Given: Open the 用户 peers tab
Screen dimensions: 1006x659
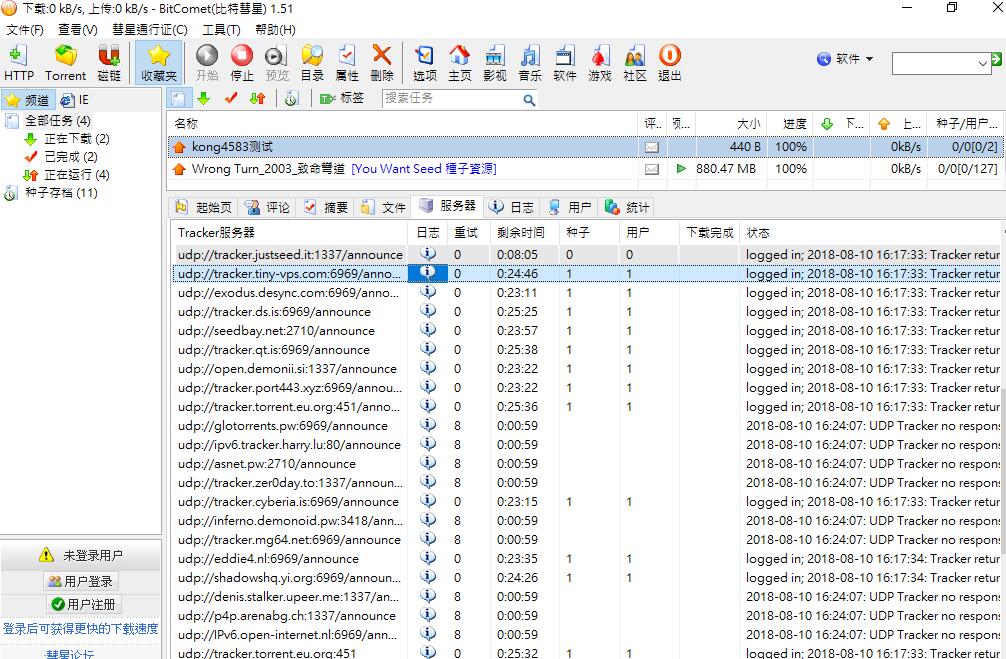Looking at the screenshot, I should click(569, 207).
